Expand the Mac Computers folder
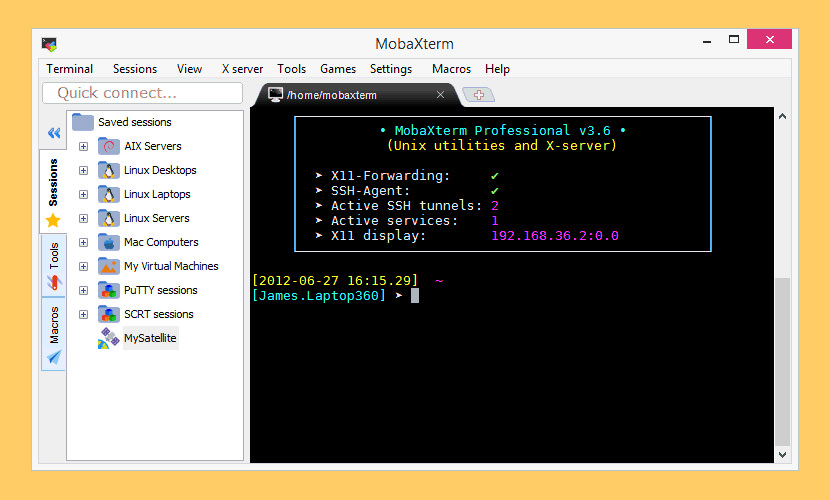This screenshot has height=500, width=830. [84, 242]
